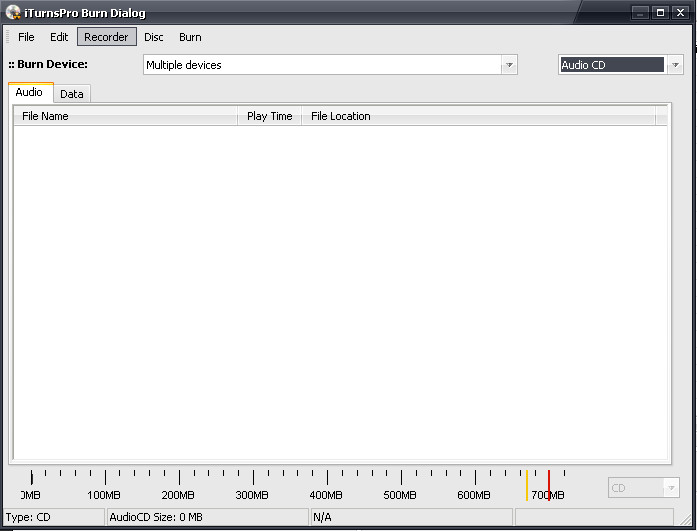Open the Edit menu
697x531 pixels.
59,37
